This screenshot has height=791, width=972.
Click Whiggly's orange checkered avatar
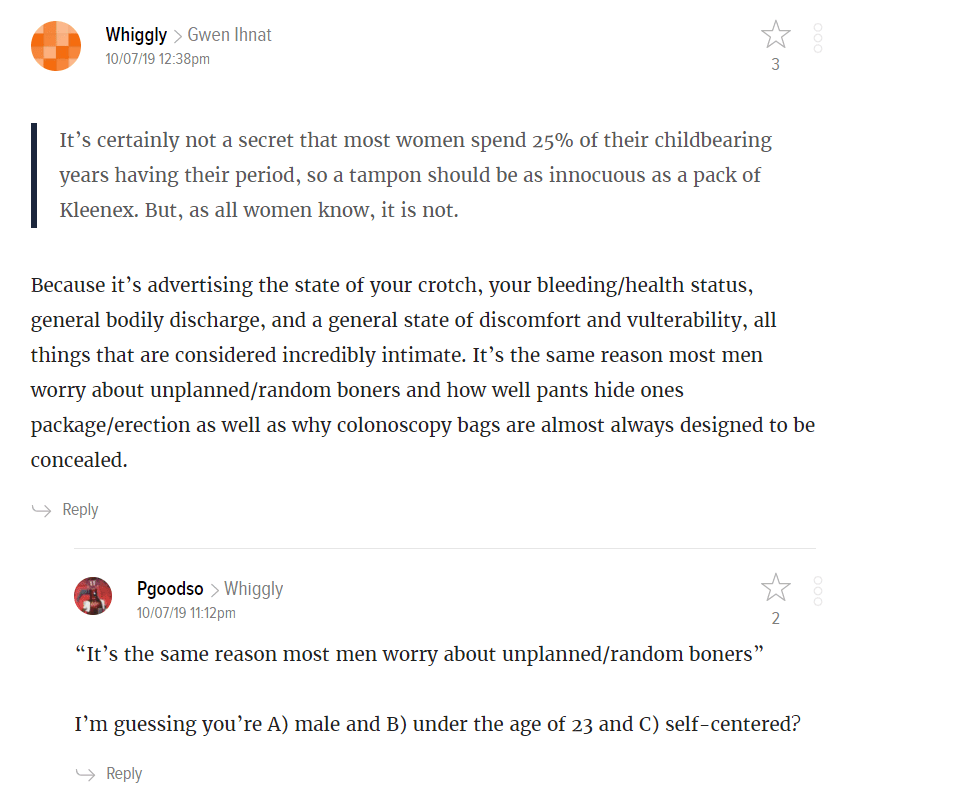pos(56,45)
